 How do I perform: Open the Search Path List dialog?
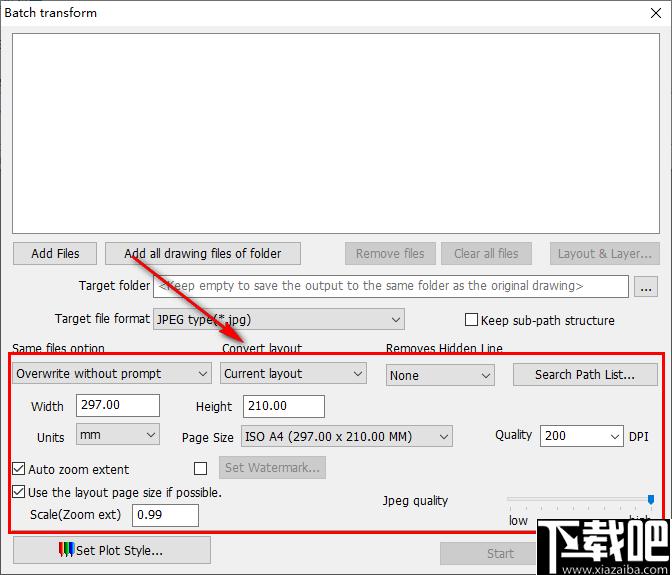point(585,374)
